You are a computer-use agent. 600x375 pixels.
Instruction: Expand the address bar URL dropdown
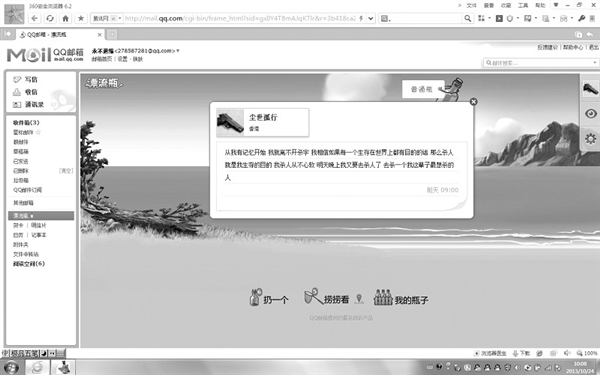tap(371, 18)
